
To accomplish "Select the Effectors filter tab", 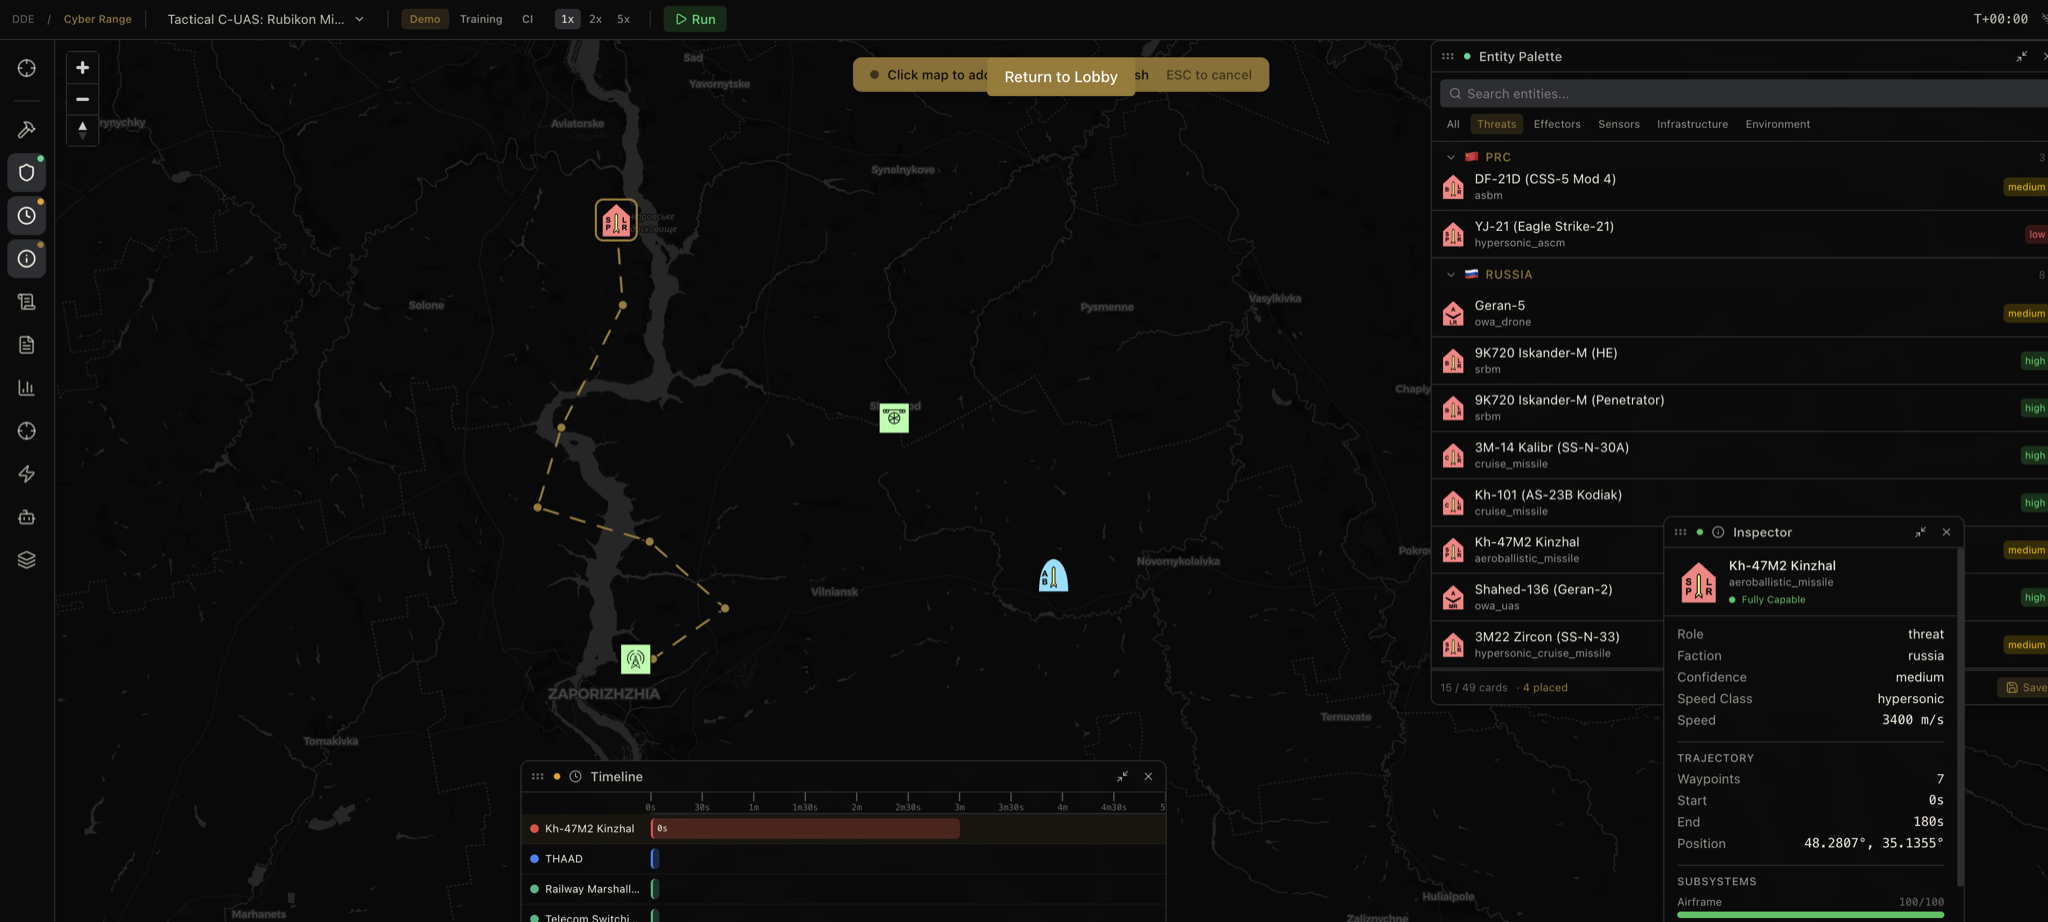I will pos(1557,125).
